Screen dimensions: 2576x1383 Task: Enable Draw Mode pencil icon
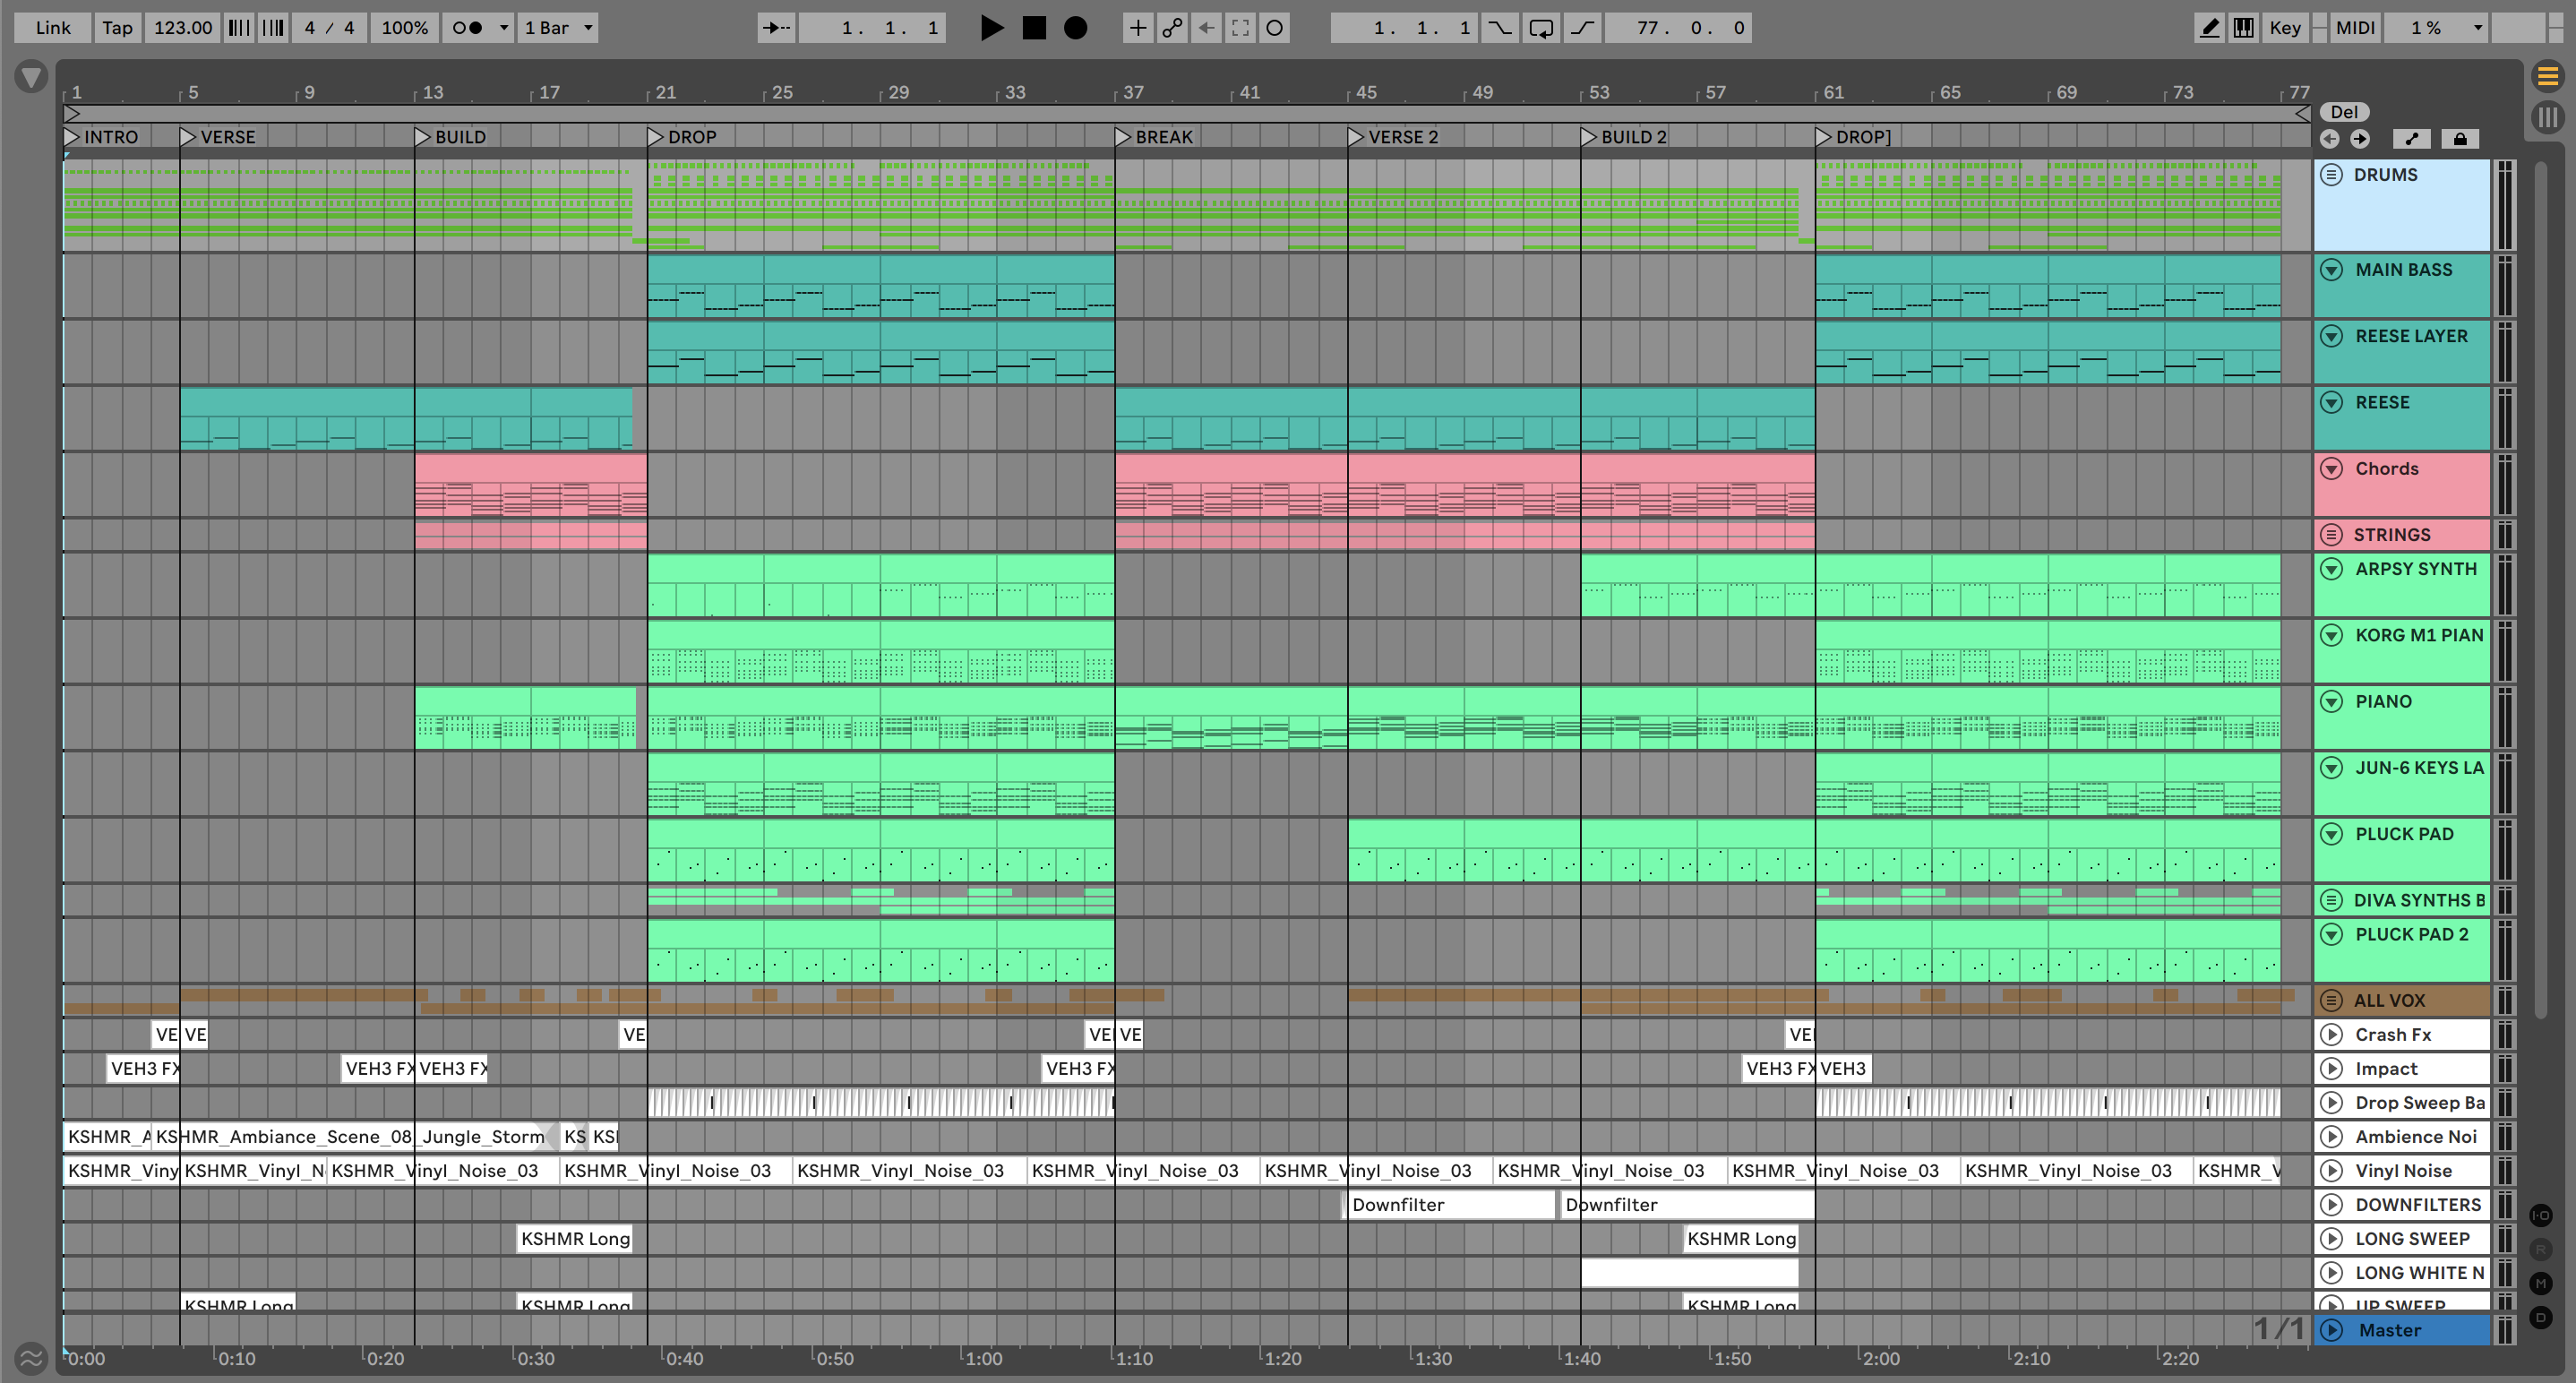point(2209,28)
